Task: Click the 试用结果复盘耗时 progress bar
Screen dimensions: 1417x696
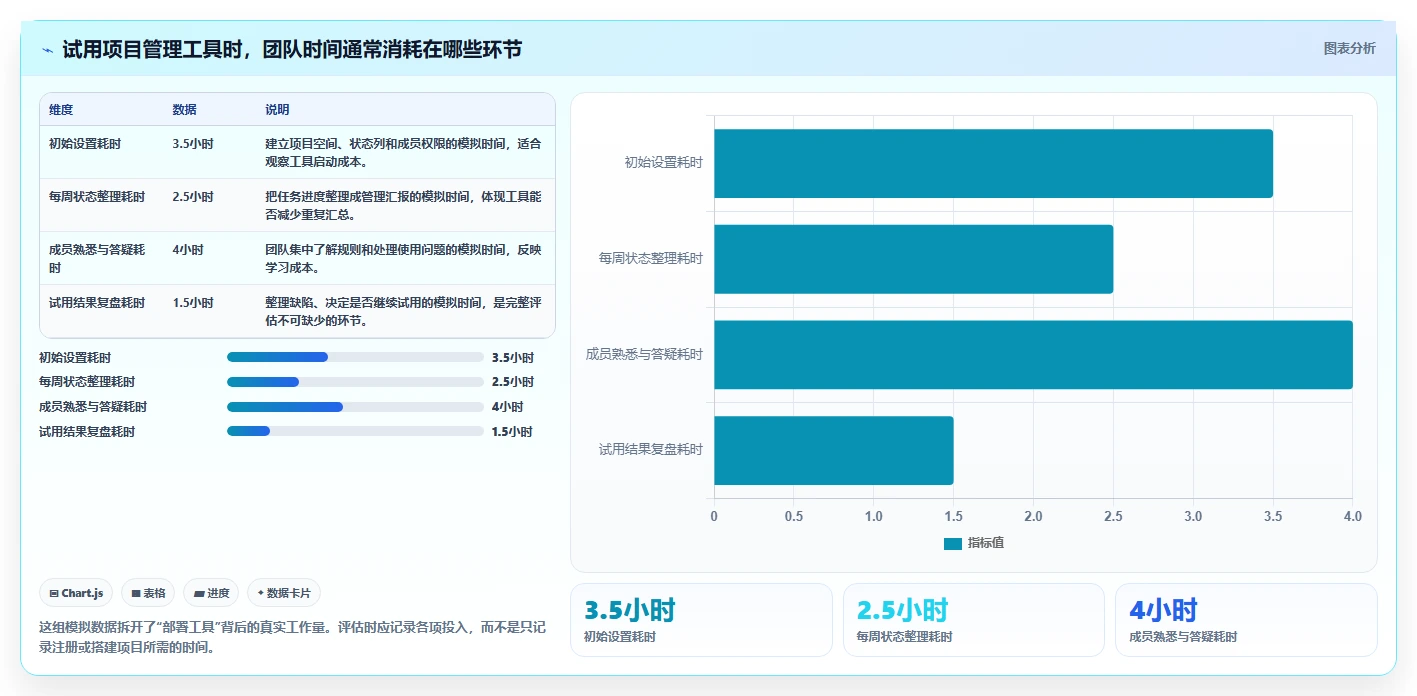Action: click(355, 431)
